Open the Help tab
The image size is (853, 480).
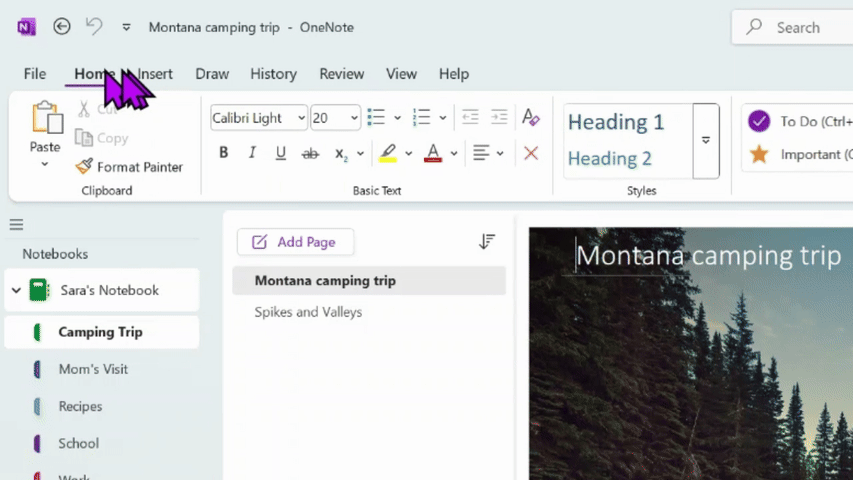coord(454,73)
